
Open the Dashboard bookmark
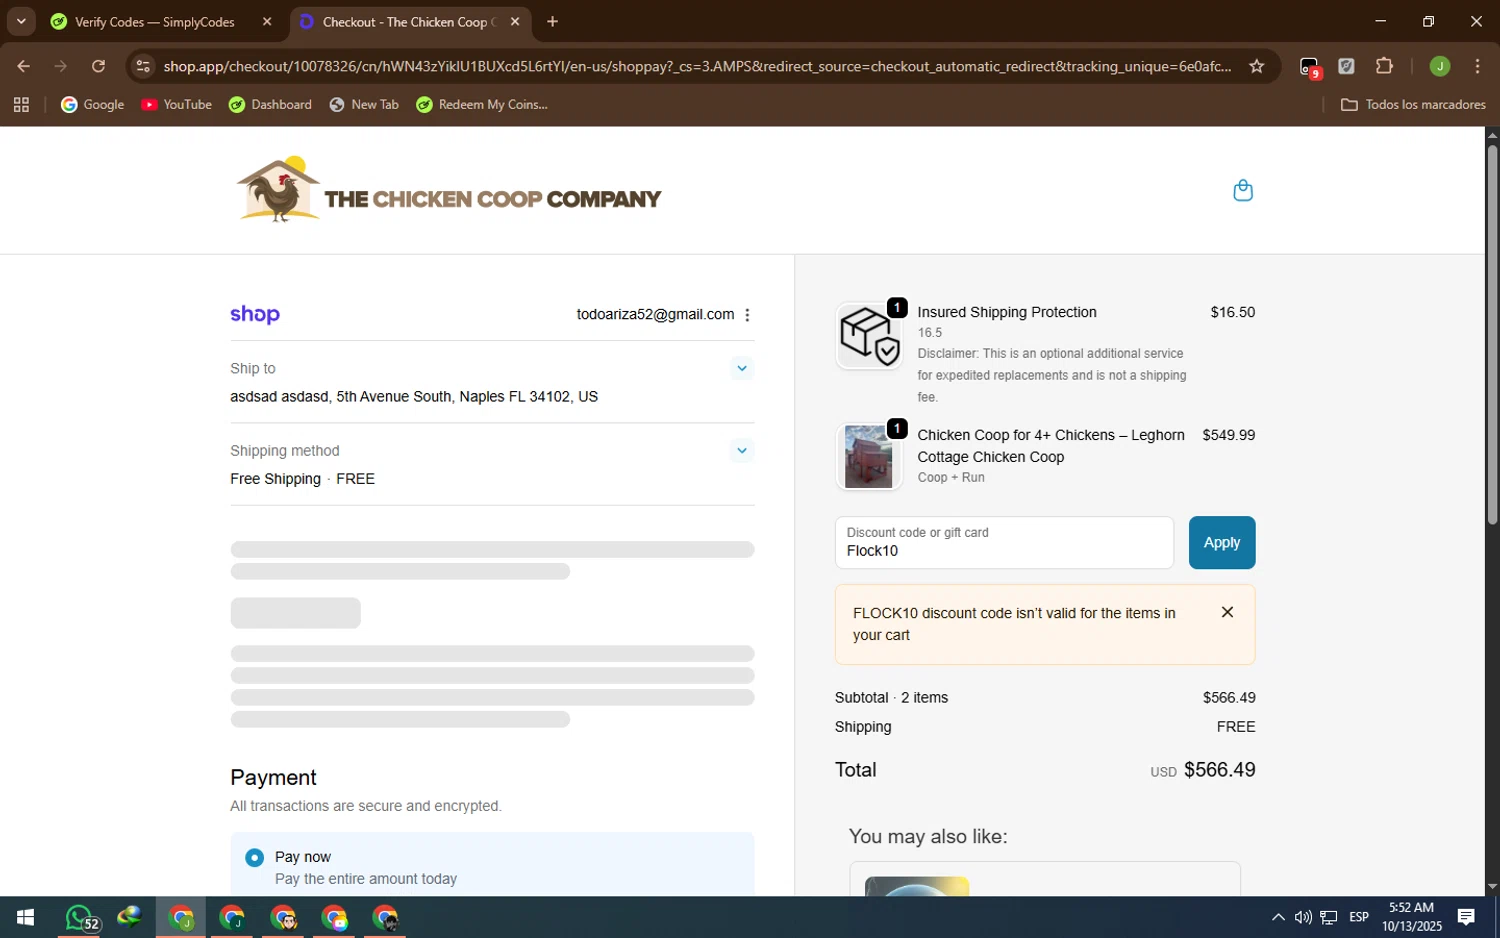click(x=271, y=105)
